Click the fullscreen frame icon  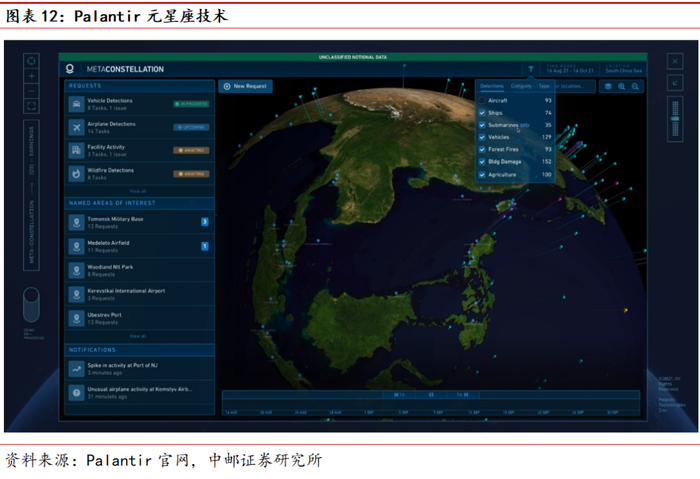pos(31,106)
